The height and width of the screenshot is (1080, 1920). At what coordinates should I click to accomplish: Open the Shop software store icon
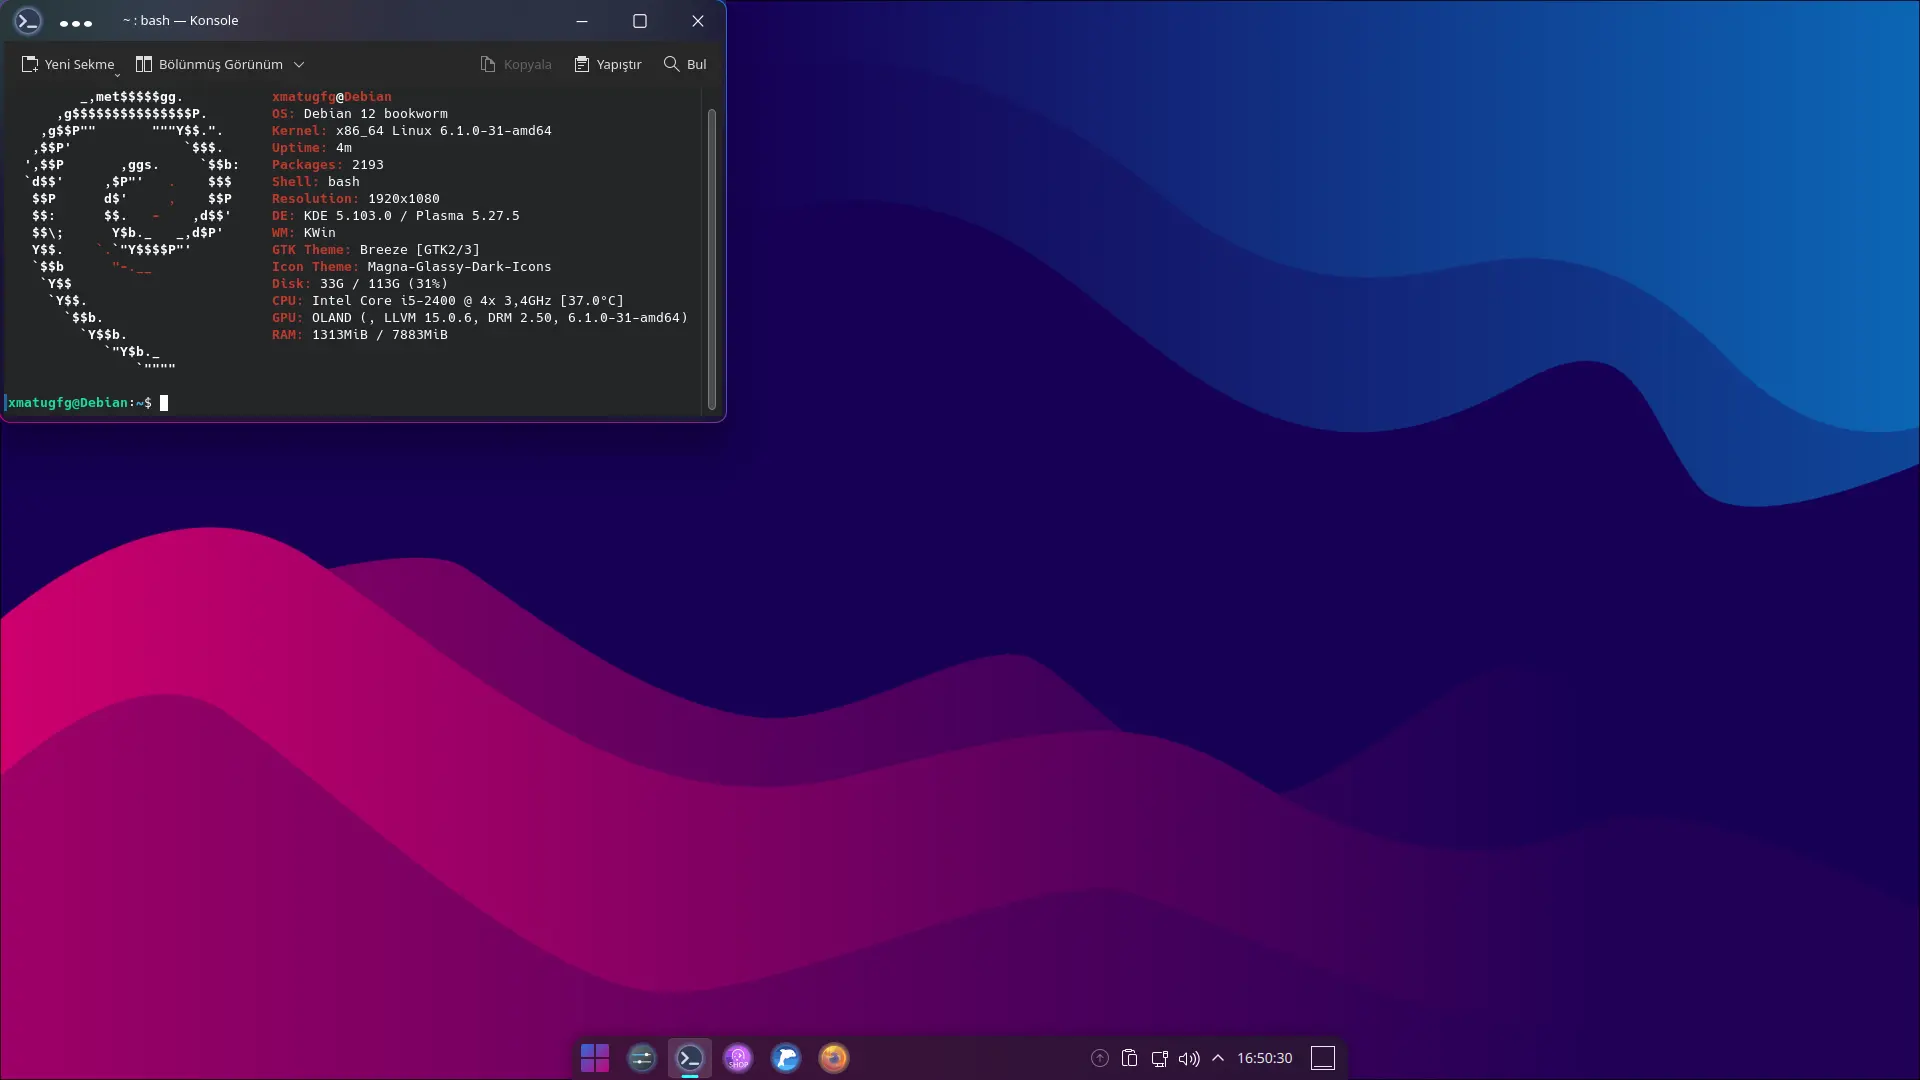738,1058
